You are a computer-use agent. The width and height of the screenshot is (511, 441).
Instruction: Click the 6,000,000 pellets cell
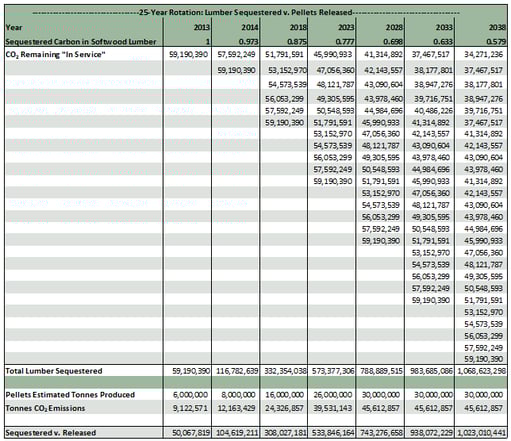[191, 395]
